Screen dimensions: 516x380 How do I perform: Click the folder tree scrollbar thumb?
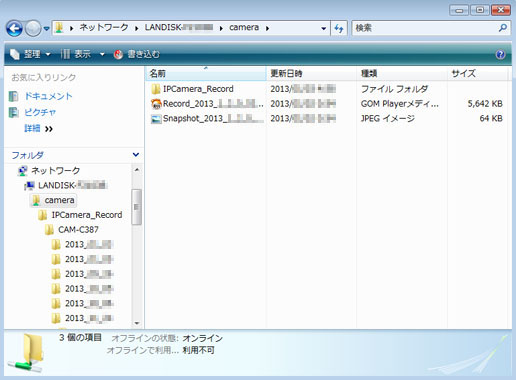pyautogui.click(x=136, y=207)
